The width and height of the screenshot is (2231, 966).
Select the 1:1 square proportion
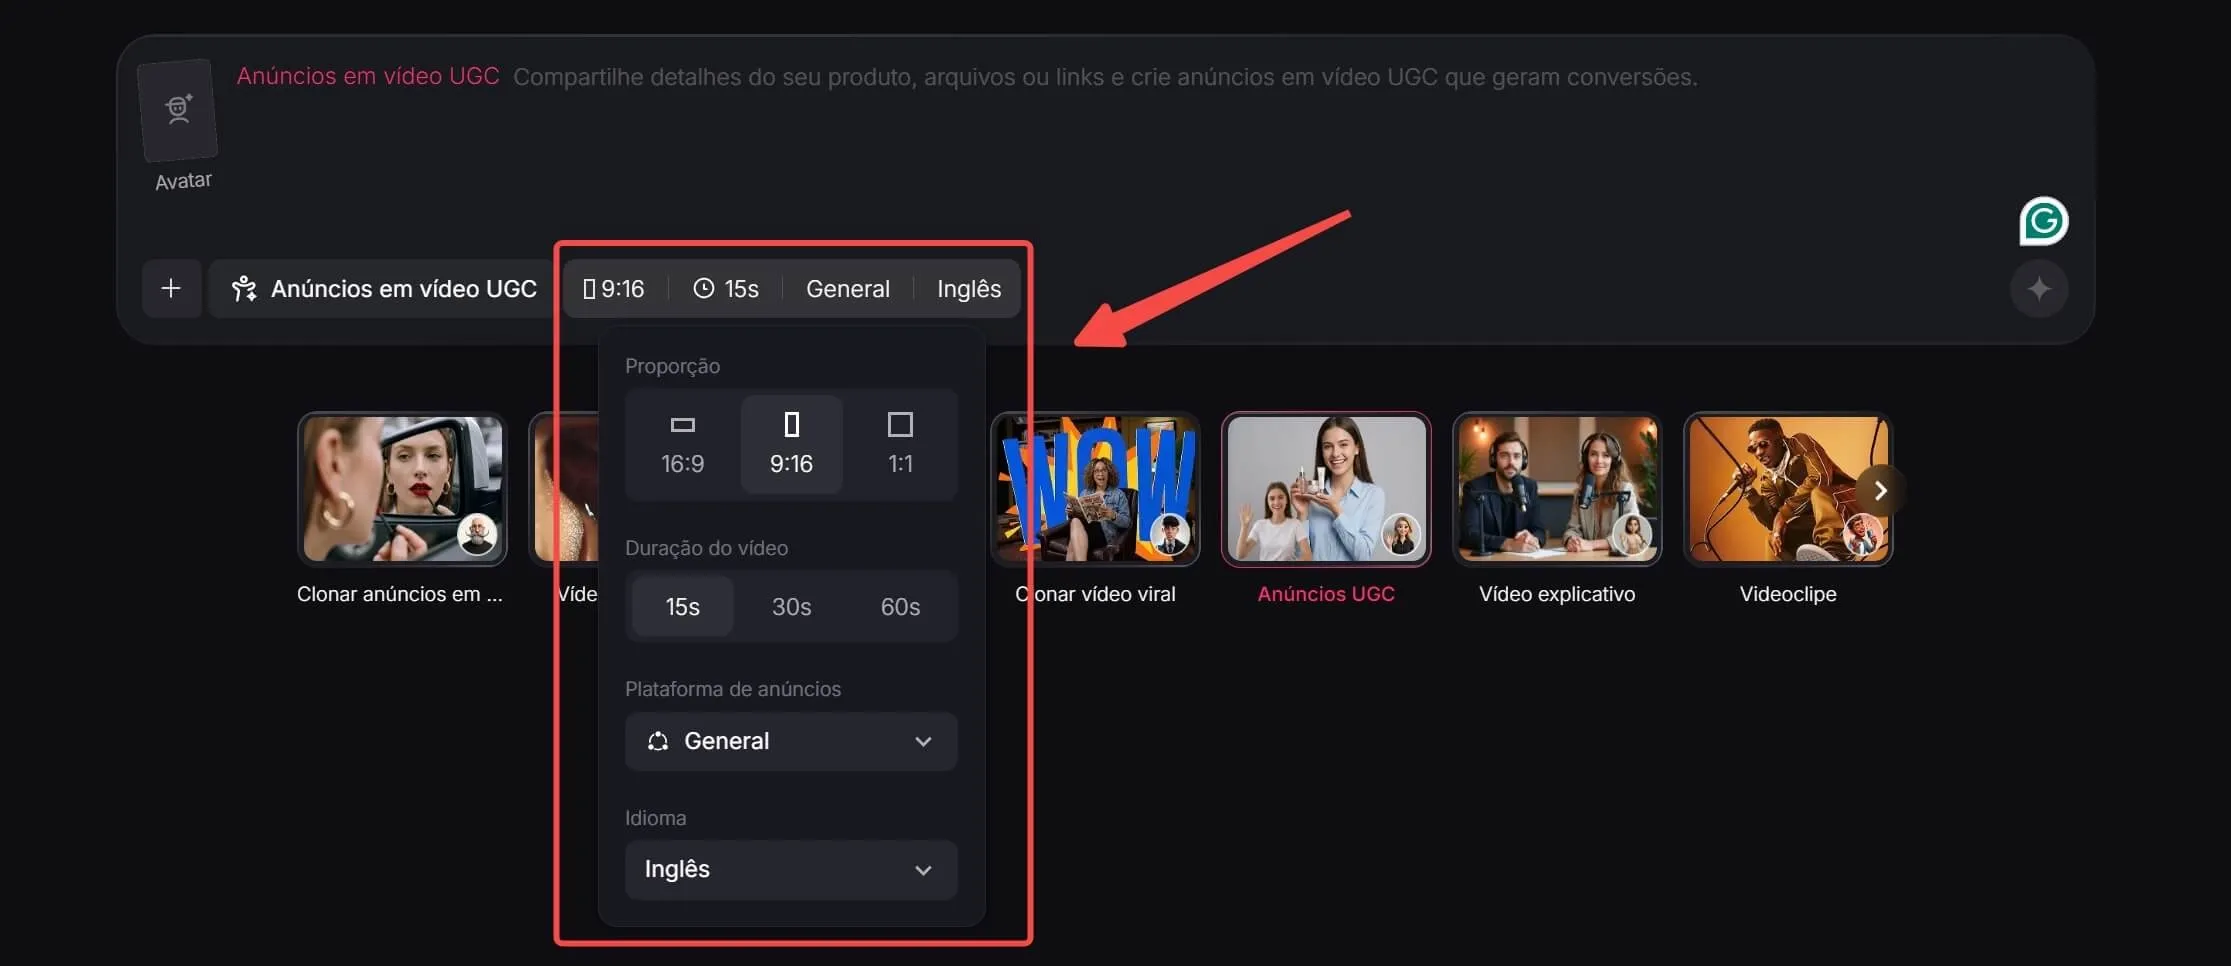900,444
